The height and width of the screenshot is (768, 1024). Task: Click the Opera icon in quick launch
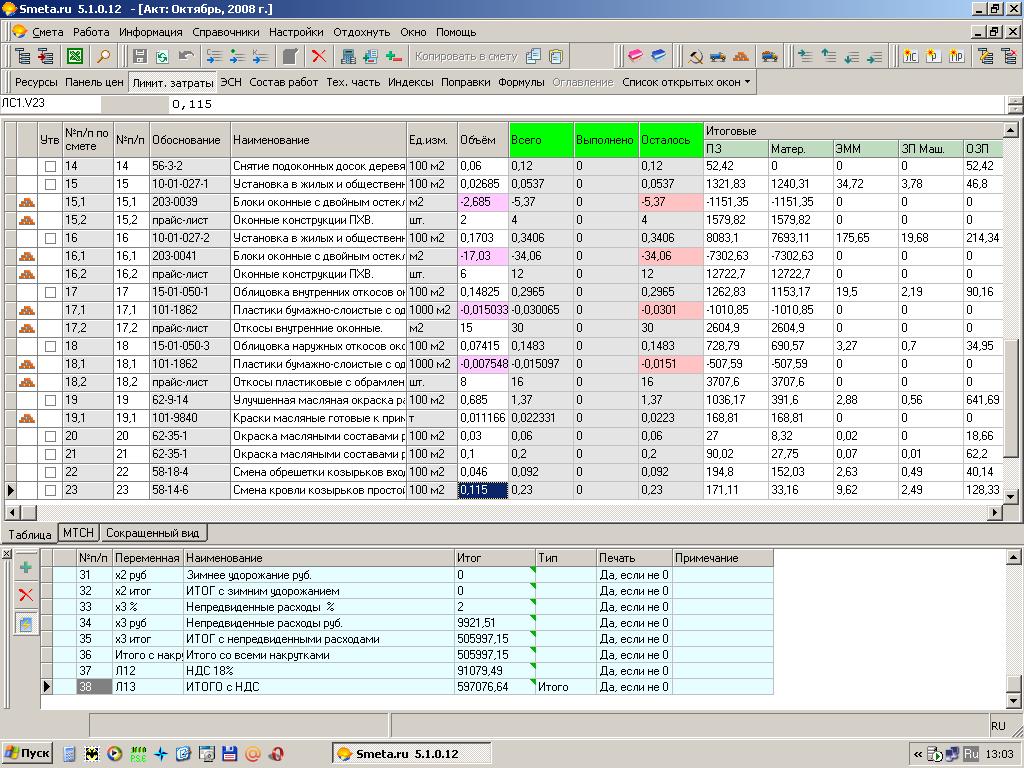coord(276,754)
